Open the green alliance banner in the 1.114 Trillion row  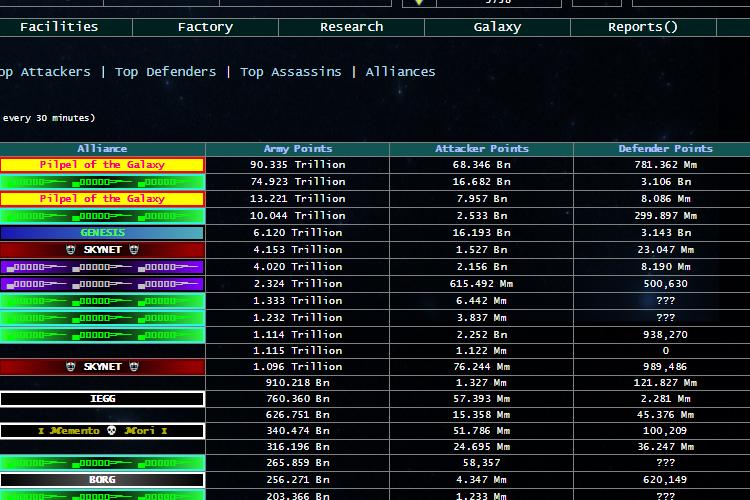pos(102,334)
